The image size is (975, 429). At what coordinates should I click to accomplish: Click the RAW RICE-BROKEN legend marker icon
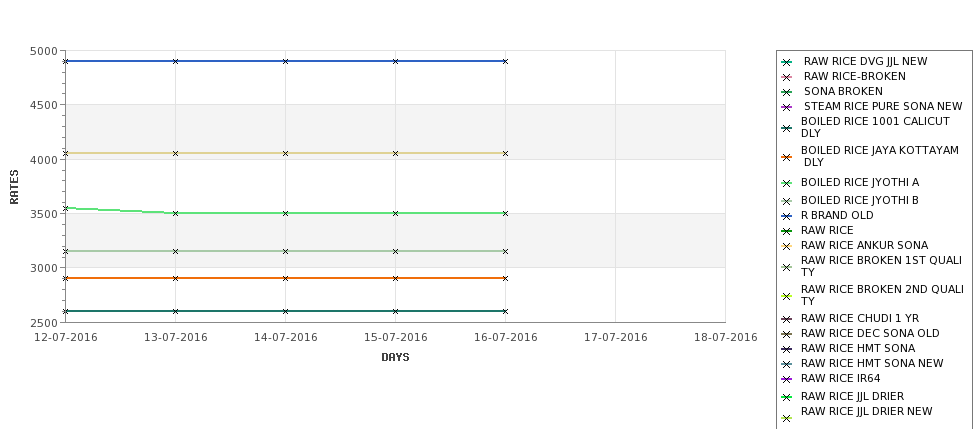786,77
